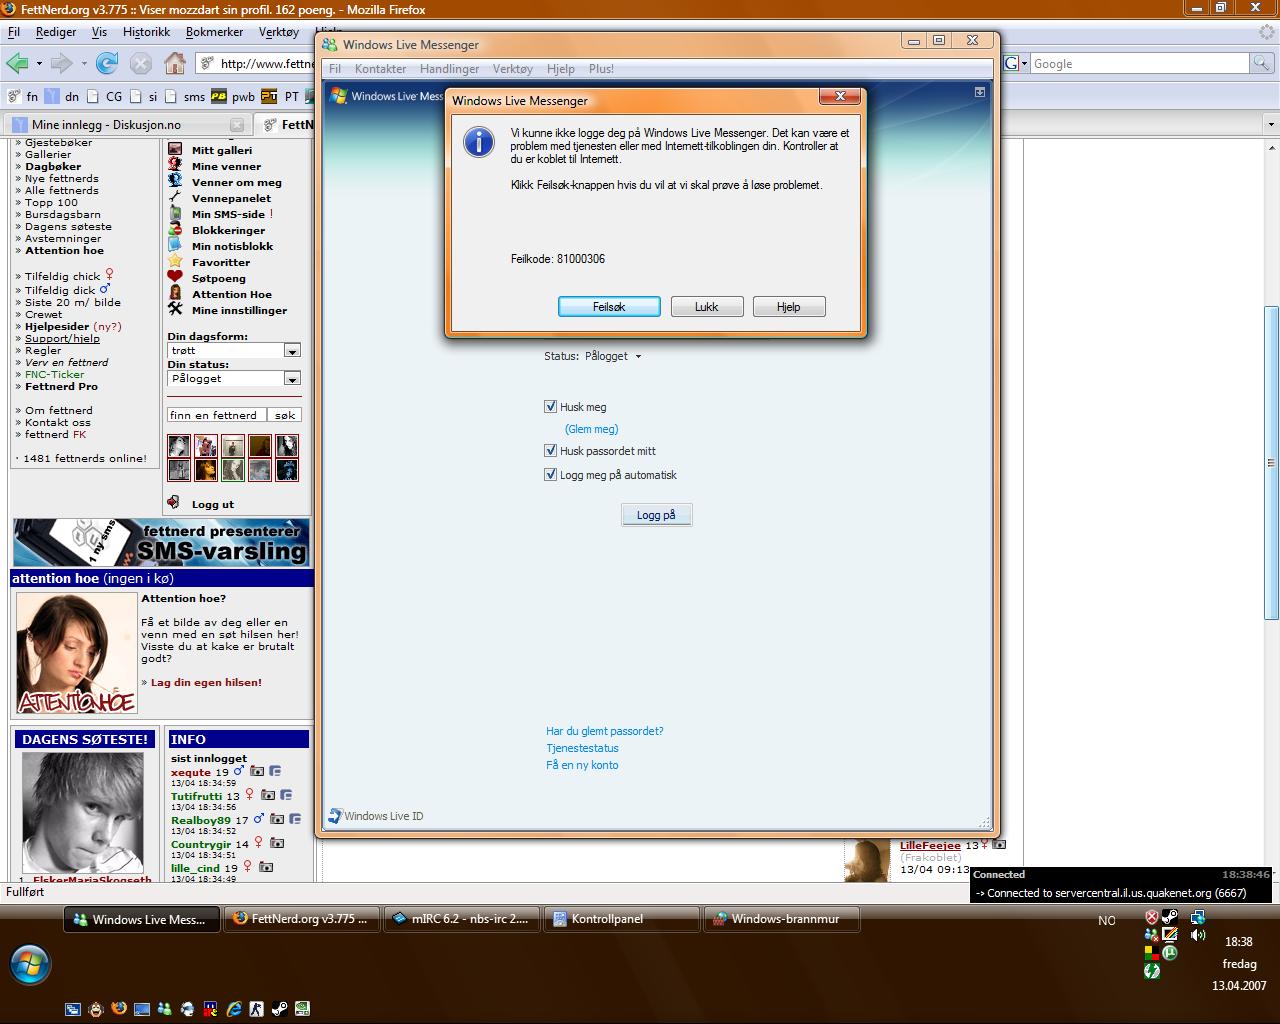Open Mine innstillinger tools icon
The image size is (1280, 1024).
pos(175,309)
